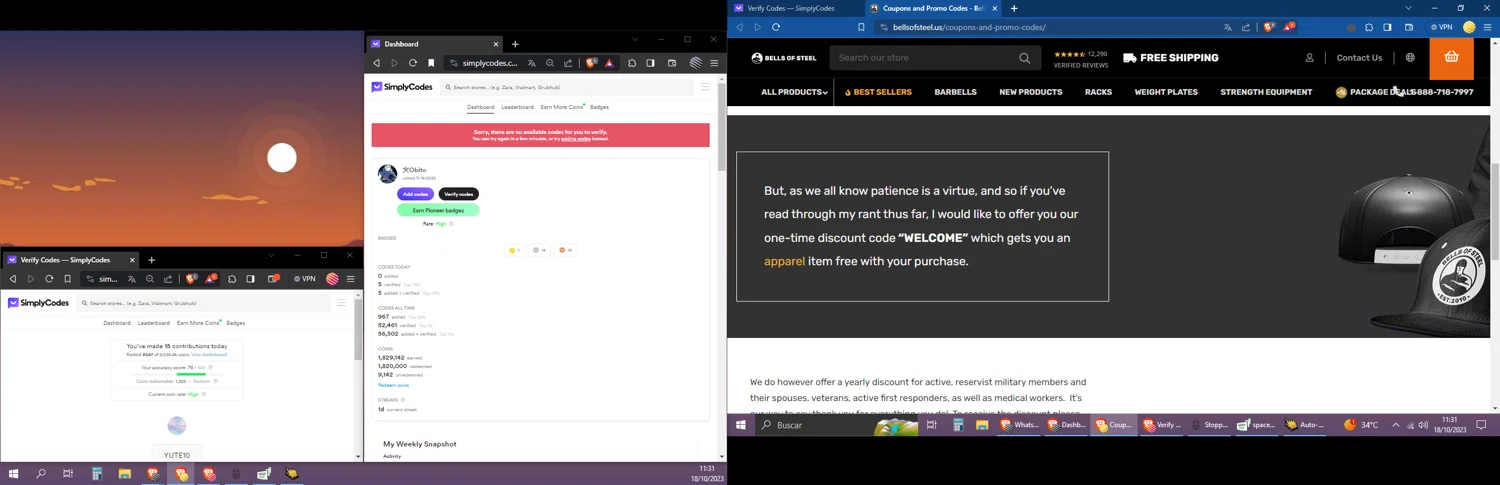
Task: Click Brave Shields icon in the bellsofsteel window
Action: click(1269, 27)
